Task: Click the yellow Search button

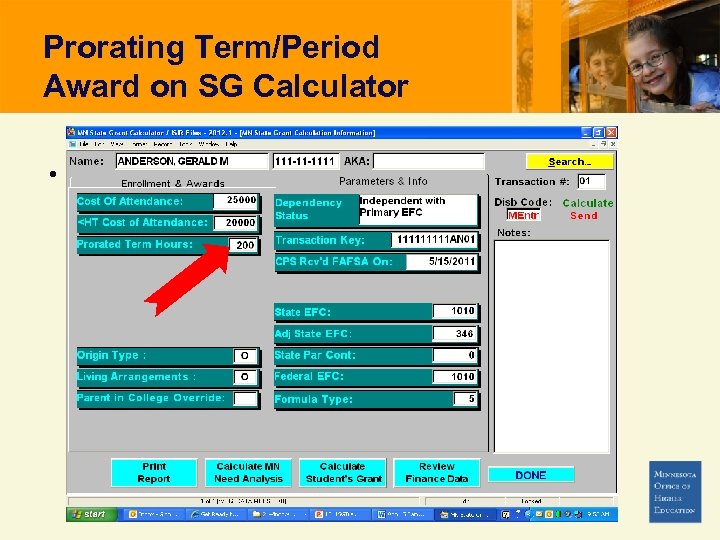Action: coord(569,162)
